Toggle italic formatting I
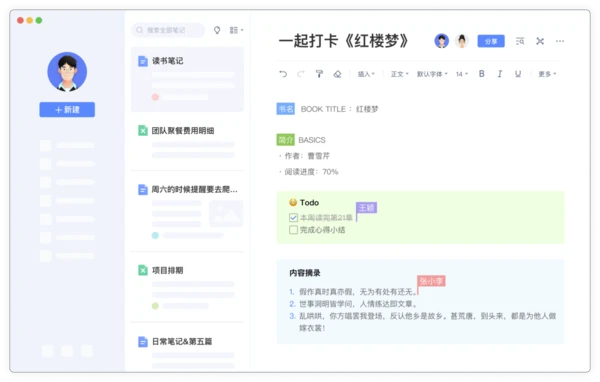600x382 pixels. [x=500, y=74]
